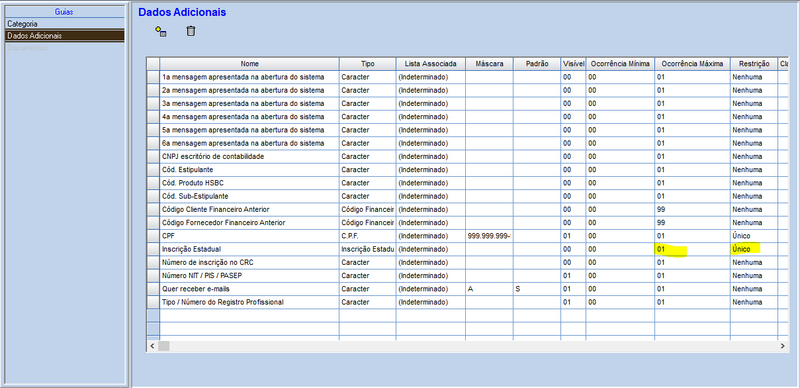Screen dimensions: 800x388
Task: Select the 'Quer receber e-mails' cell
Action: pos(249,289)
